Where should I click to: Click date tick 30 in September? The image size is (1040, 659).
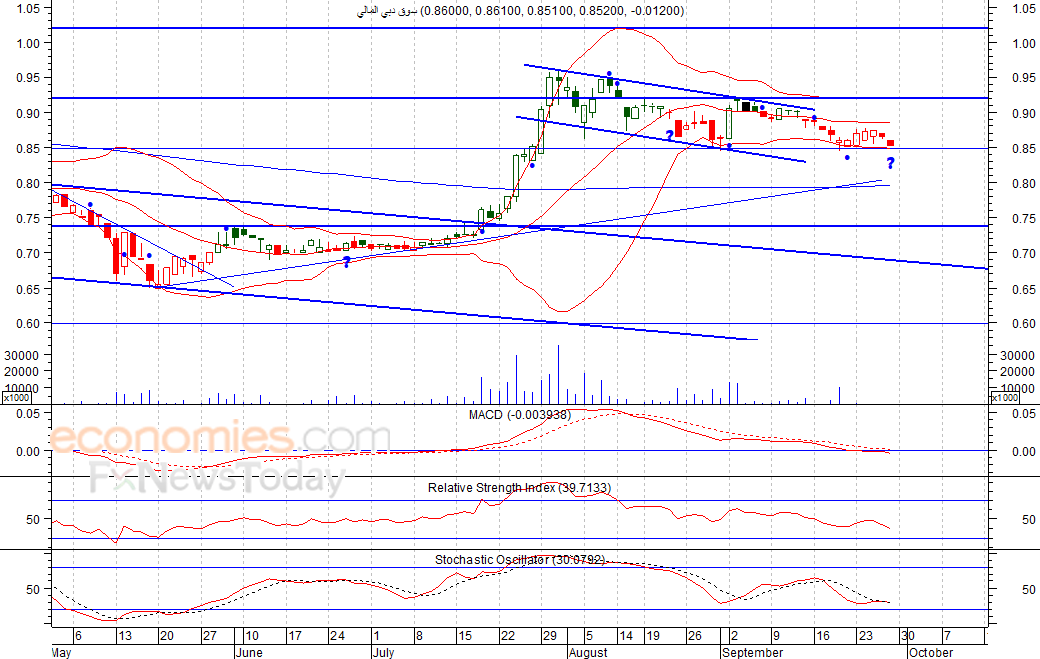point(907,636)
